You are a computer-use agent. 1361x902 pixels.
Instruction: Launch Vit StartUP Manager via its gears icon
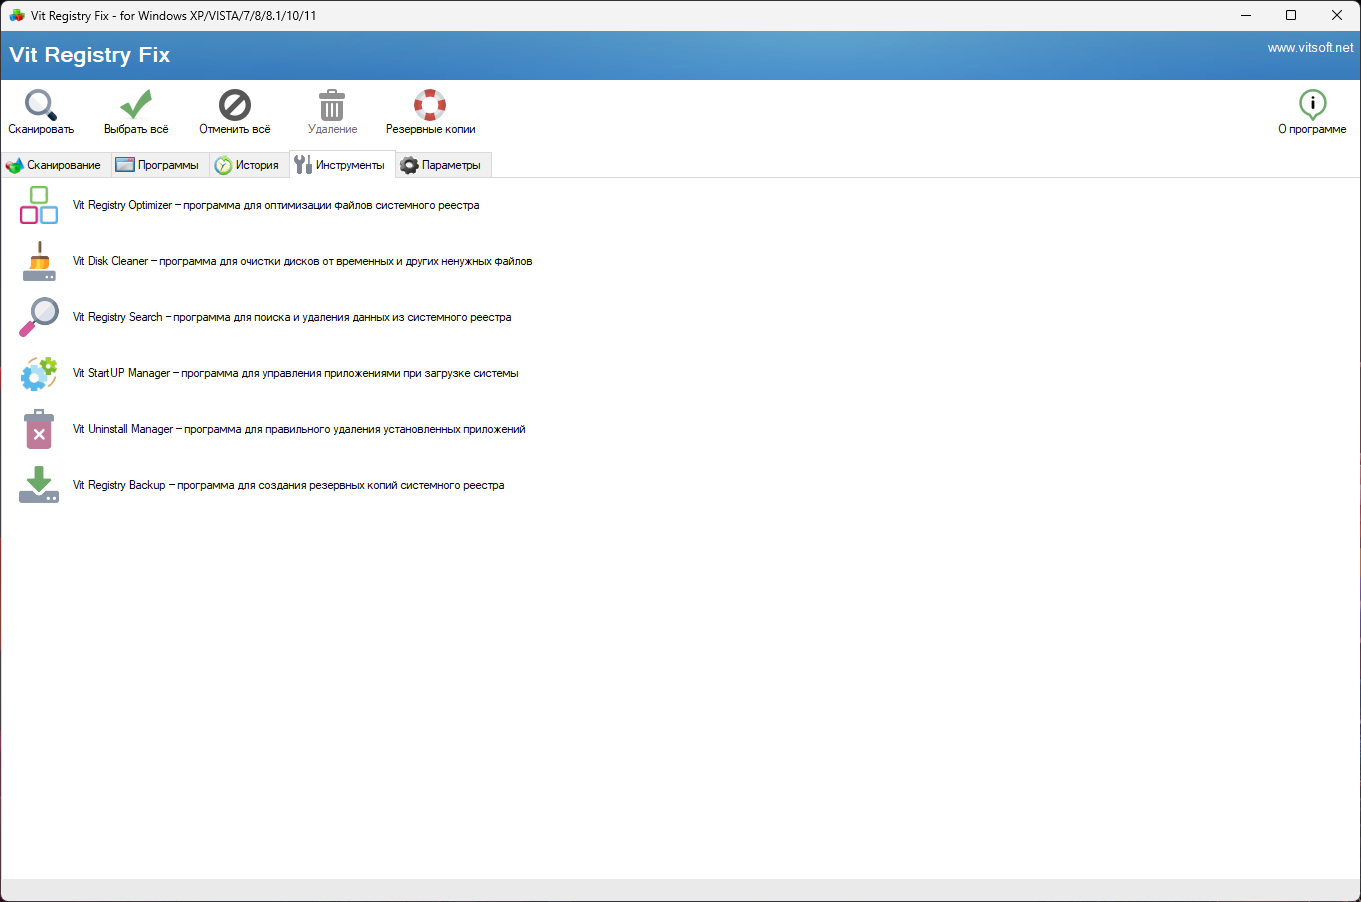39,373
